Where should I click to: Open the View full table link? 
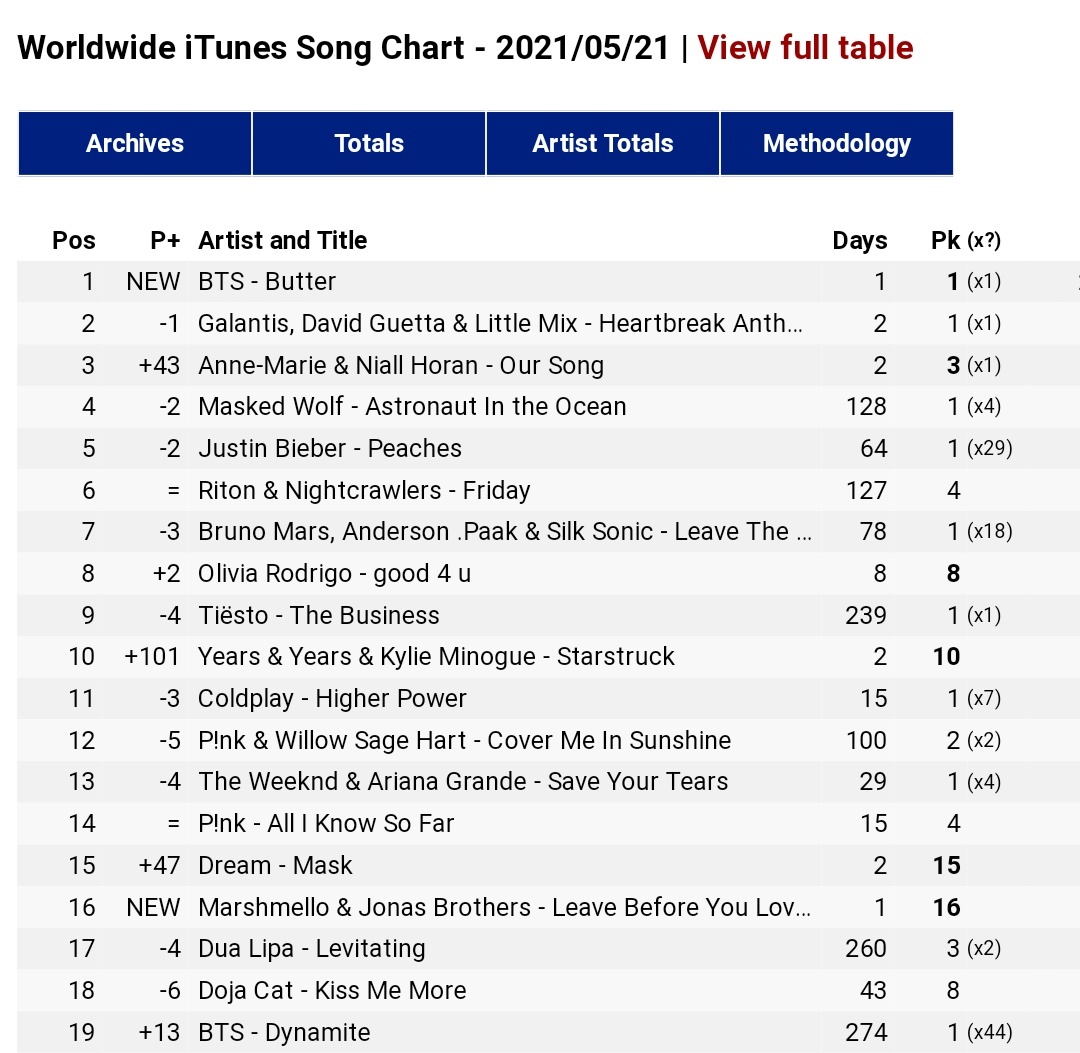pos(805,48)
